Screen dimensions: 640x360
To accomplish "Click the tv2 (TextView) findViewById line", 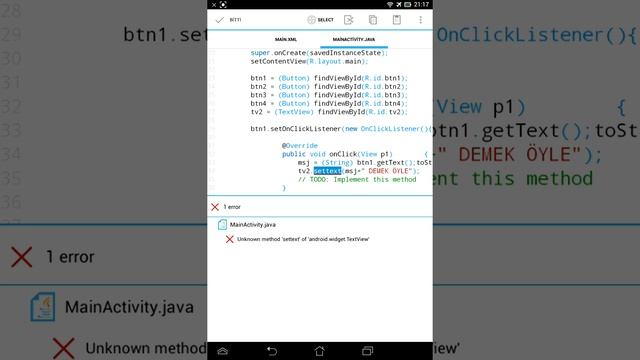I will [x=329, y=112].
